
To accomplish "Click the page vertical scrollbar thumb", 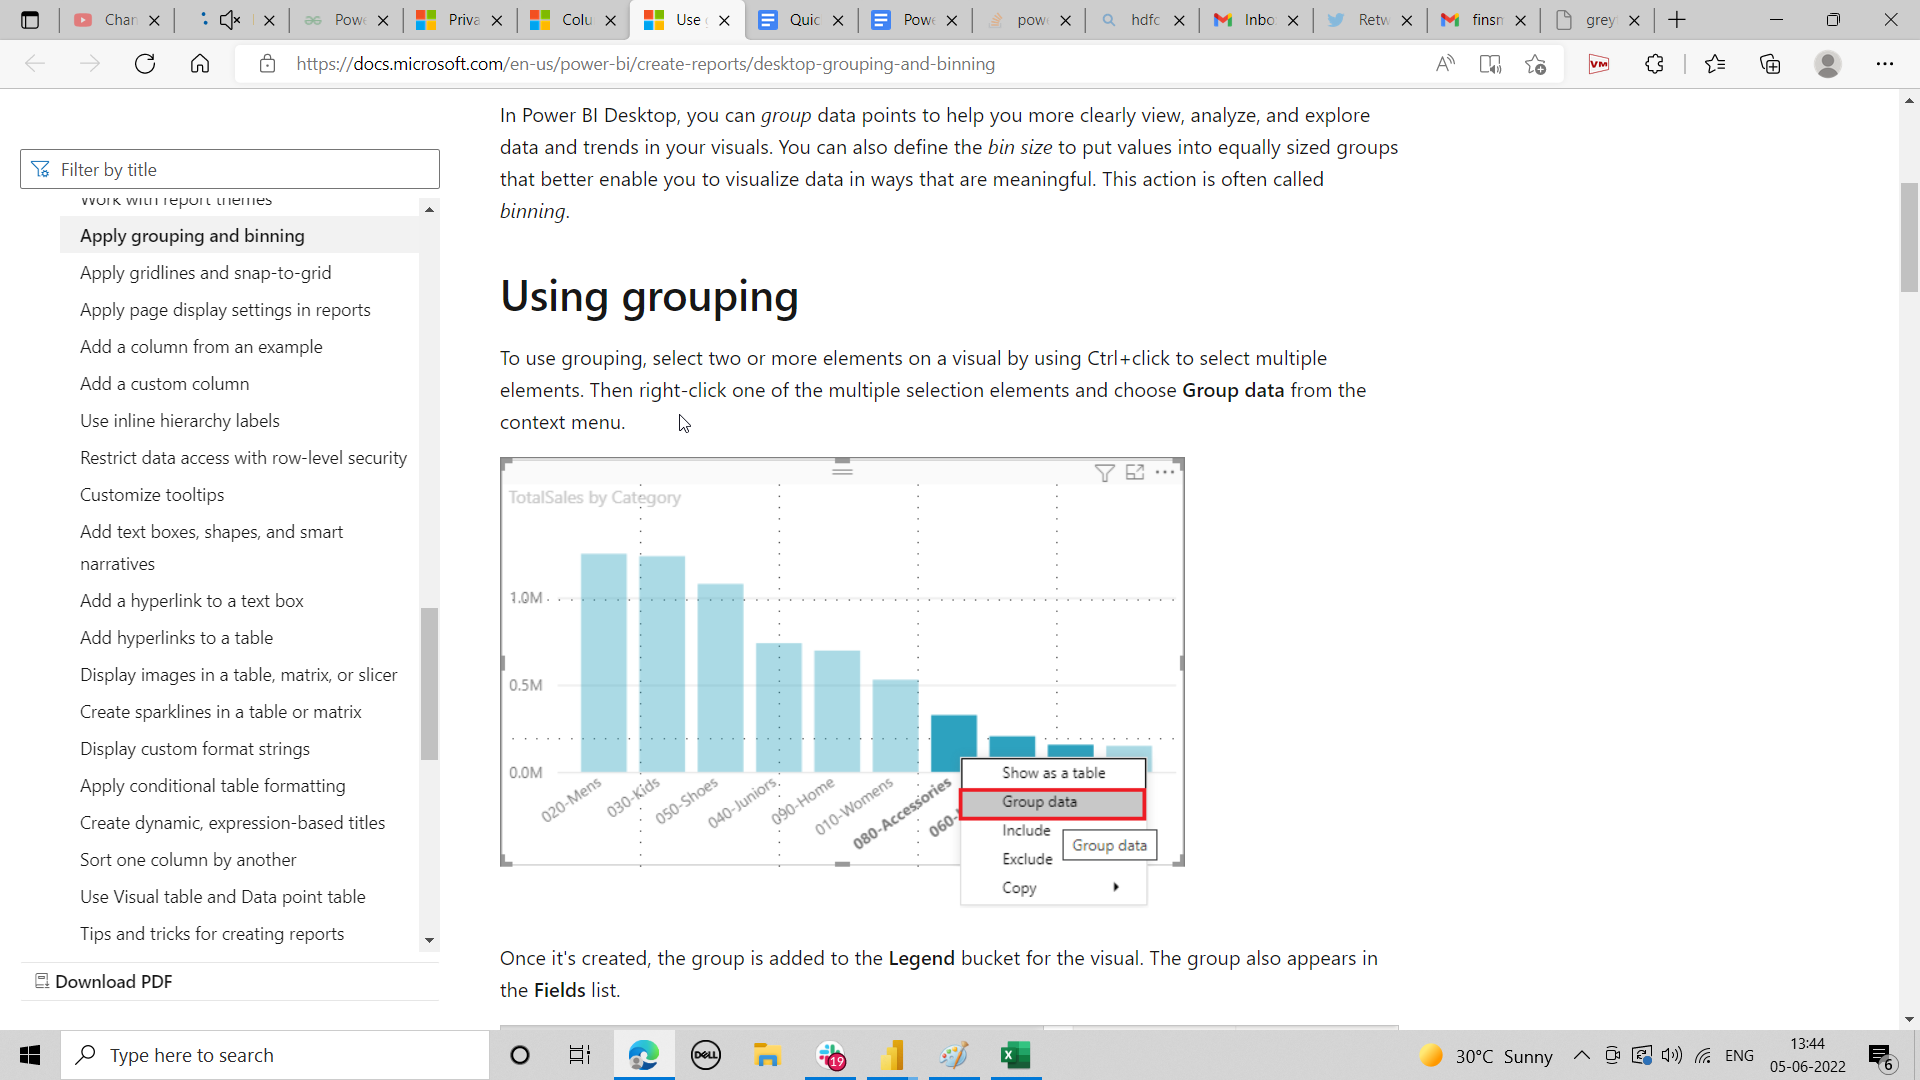I will (x=1909, y=237).
